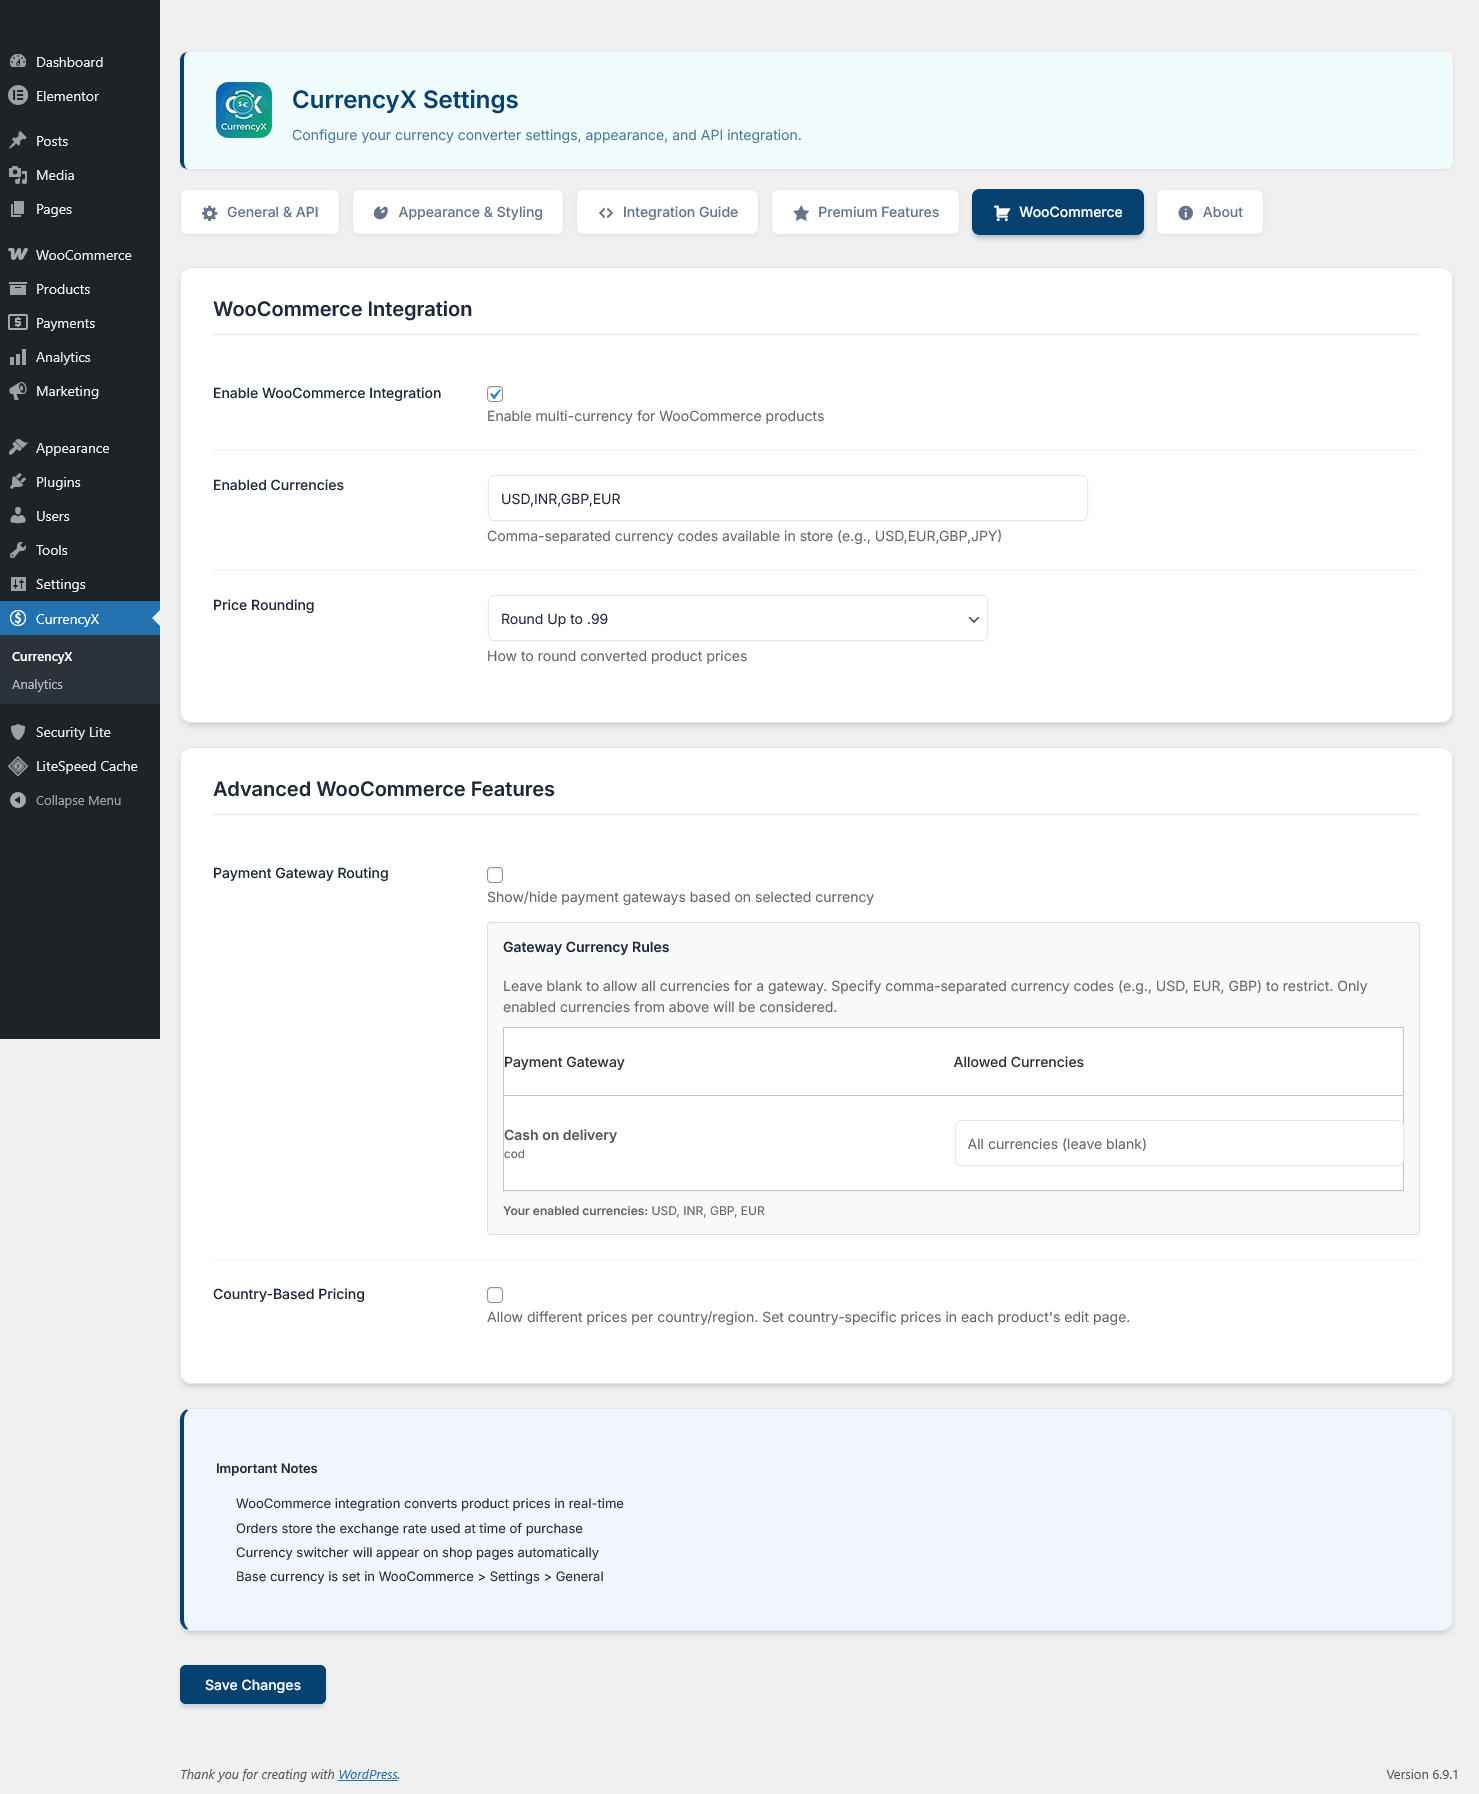Open the Integration Guide tab
The image size is (1479, 1794).
[668, 212]
